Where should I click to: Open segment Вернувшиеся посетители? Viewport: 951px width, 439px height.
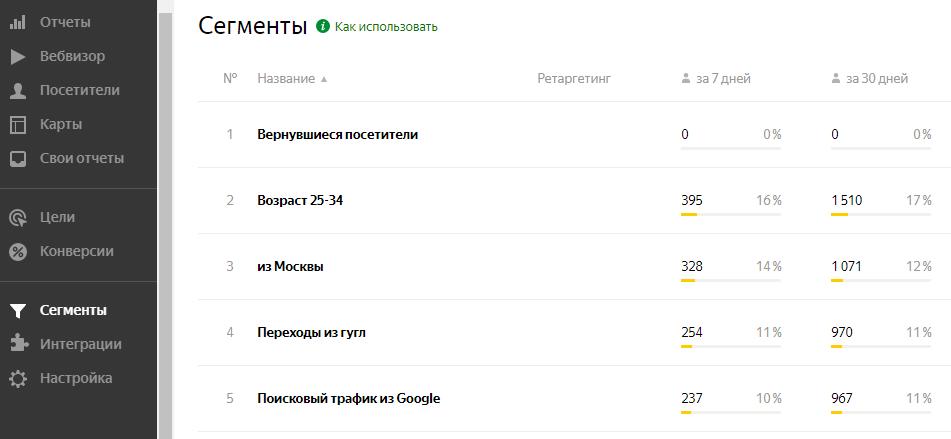338,135
